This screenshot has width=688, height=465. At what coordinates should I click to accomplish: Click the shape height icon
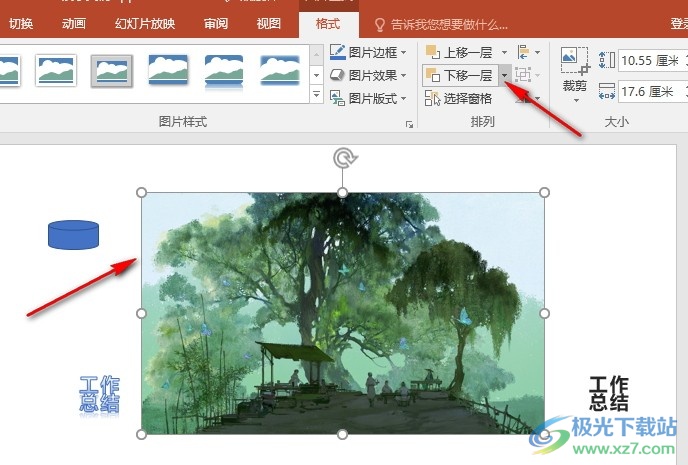click(607, 60)
